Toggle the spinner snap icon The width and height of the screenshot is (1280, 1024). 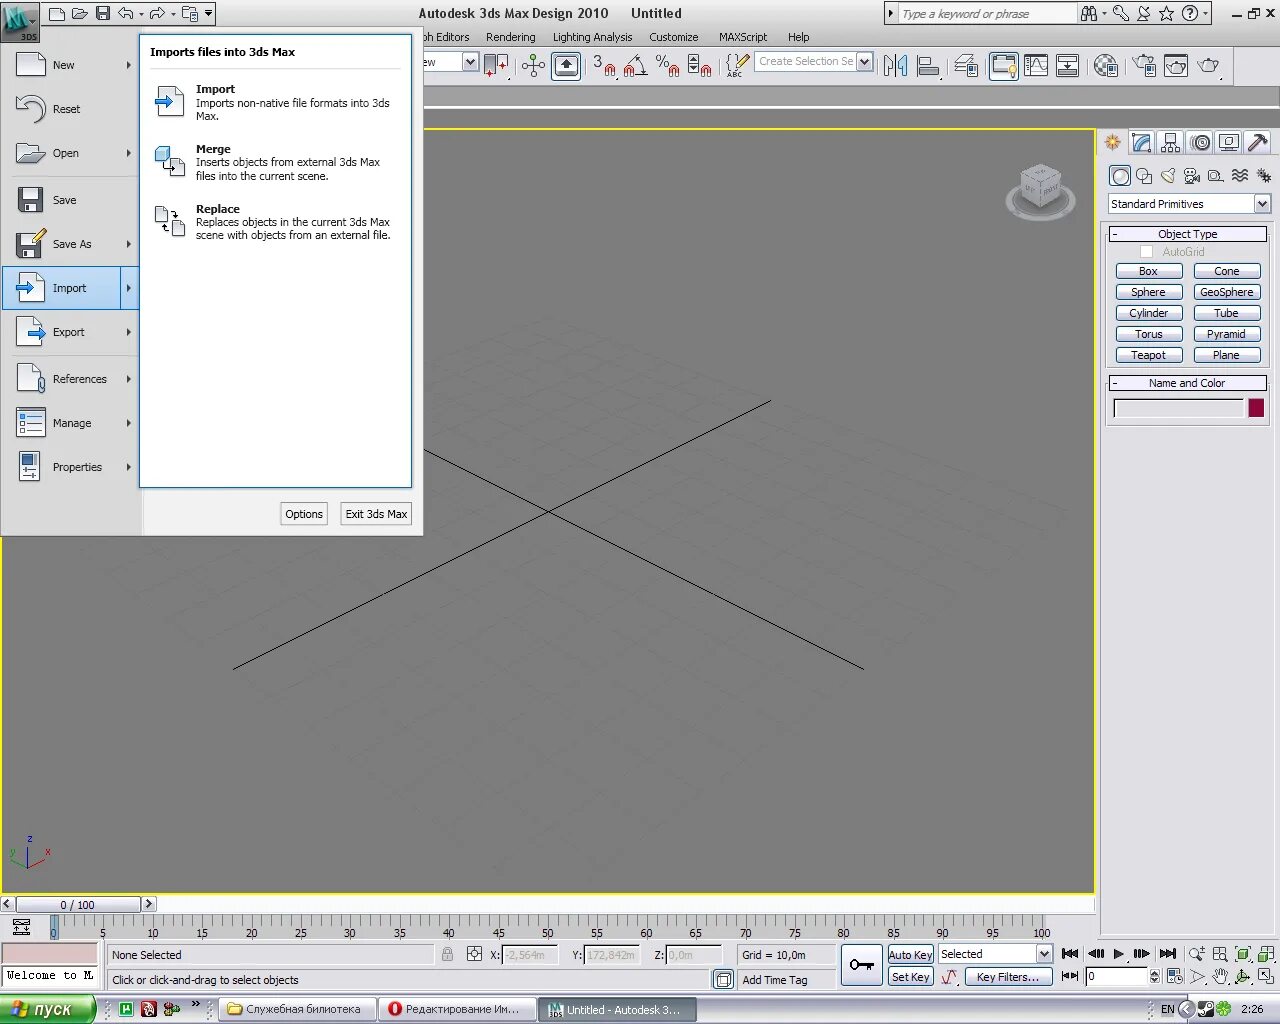click(x=700, y=66)
